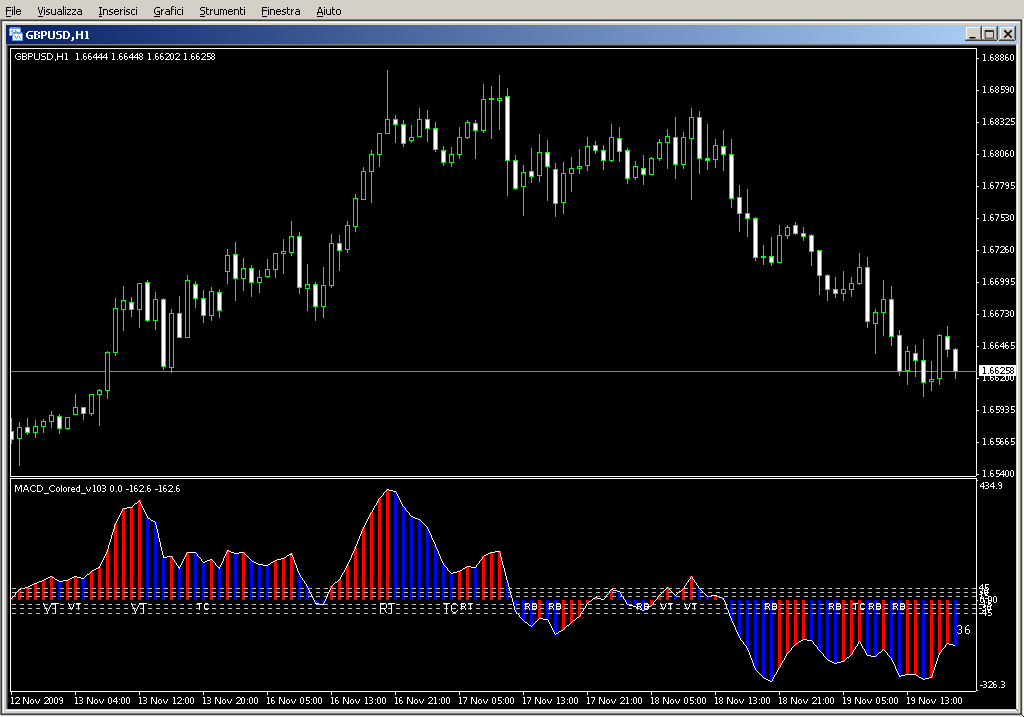Viewport: 1024px width, 717px height.
Task: Click the 16 Nov 05:00 time axis label
Action: point(294,701)
